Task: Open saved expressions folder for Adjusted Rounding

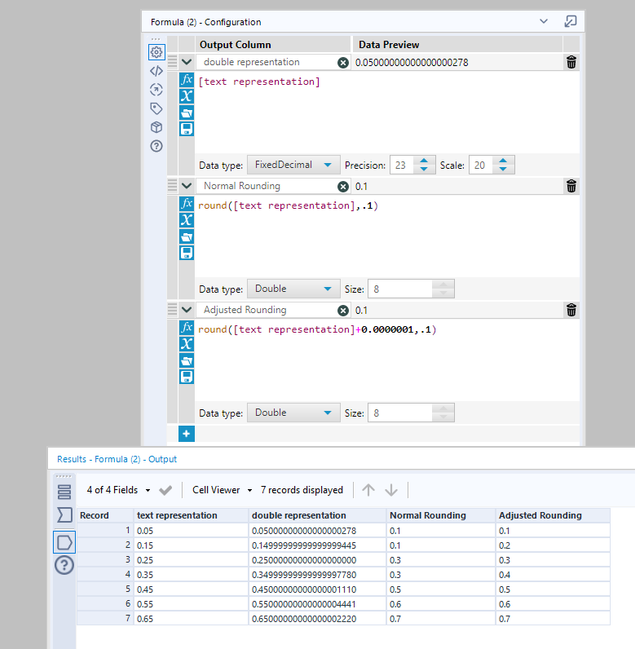Action: pos(187,361)
